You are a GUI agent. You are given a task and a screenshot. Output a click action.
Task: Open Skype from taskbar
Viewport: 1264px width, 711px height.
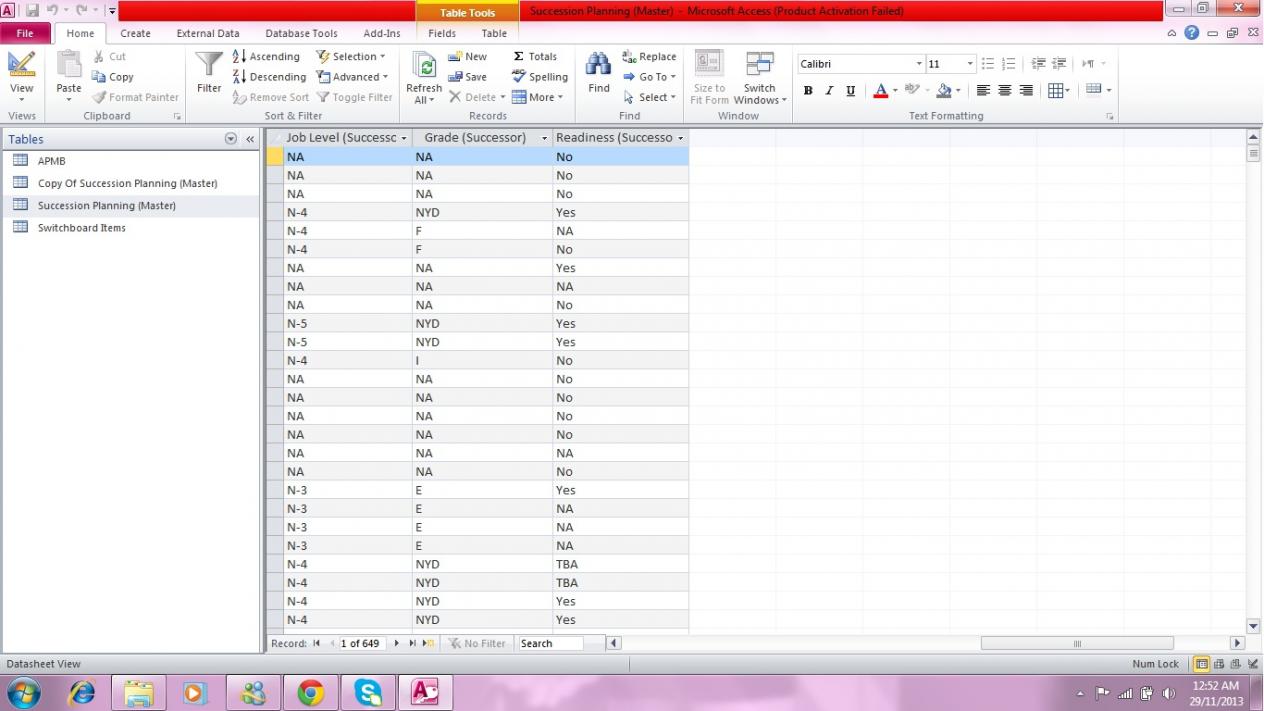368,692
